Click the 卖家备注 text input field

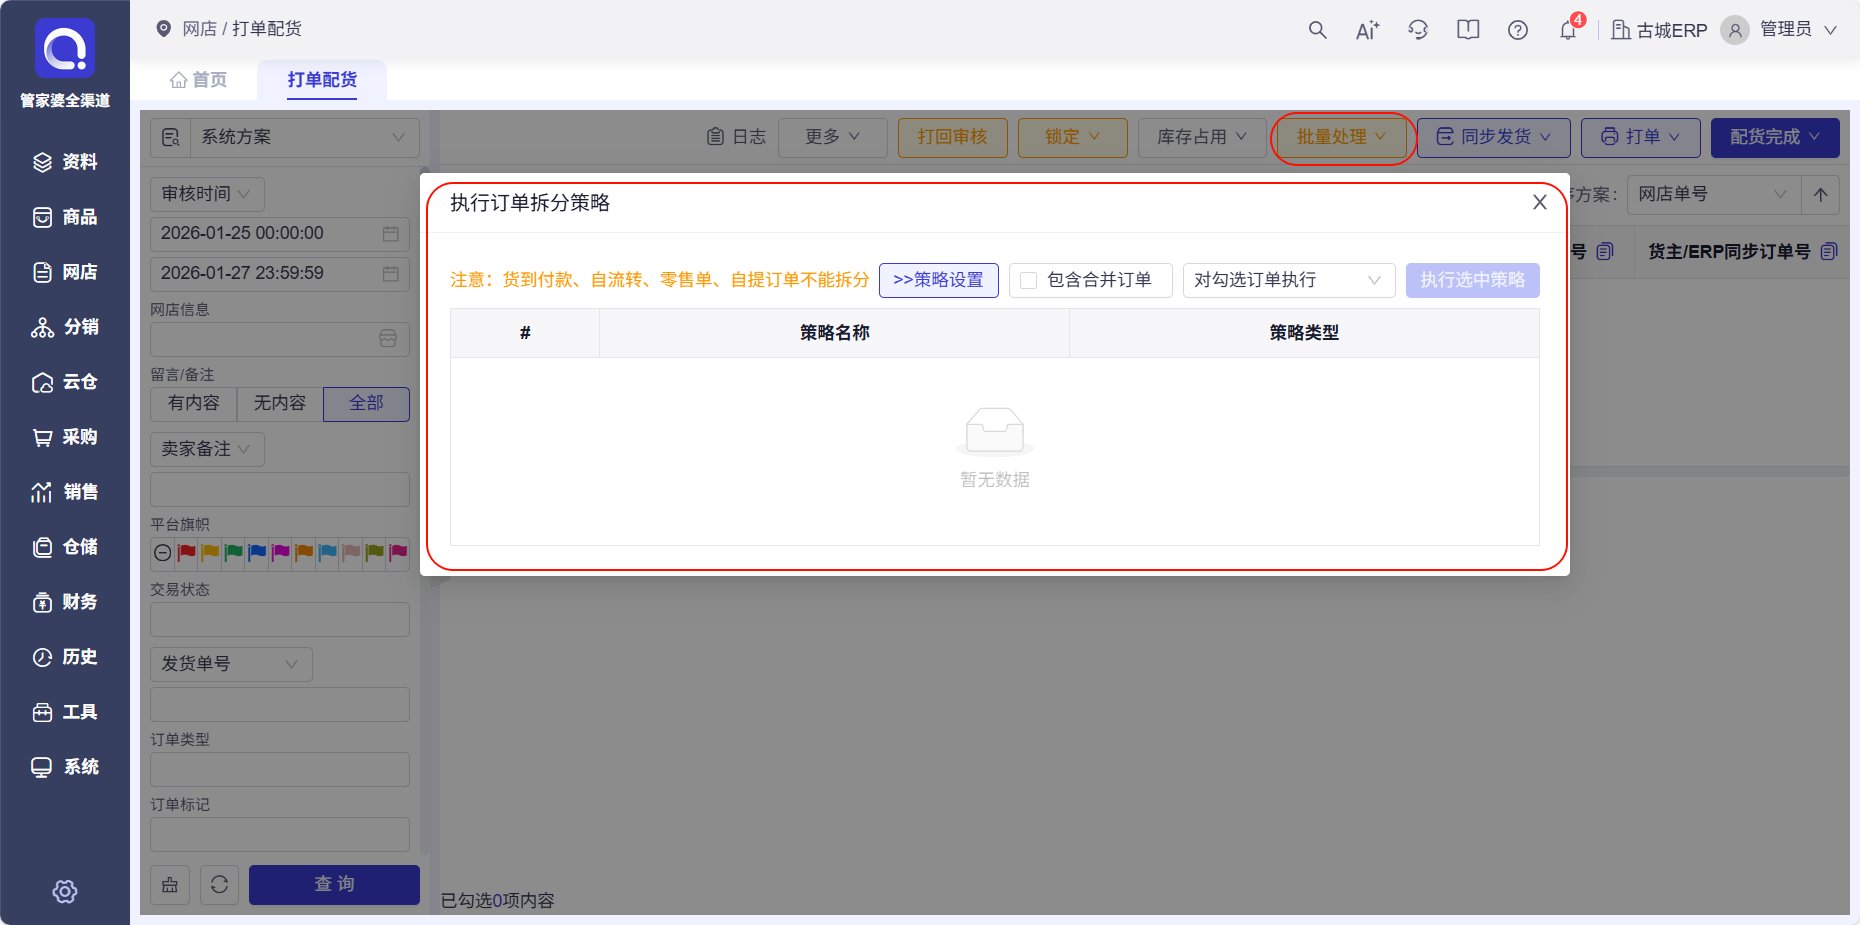tap(279, 489)
